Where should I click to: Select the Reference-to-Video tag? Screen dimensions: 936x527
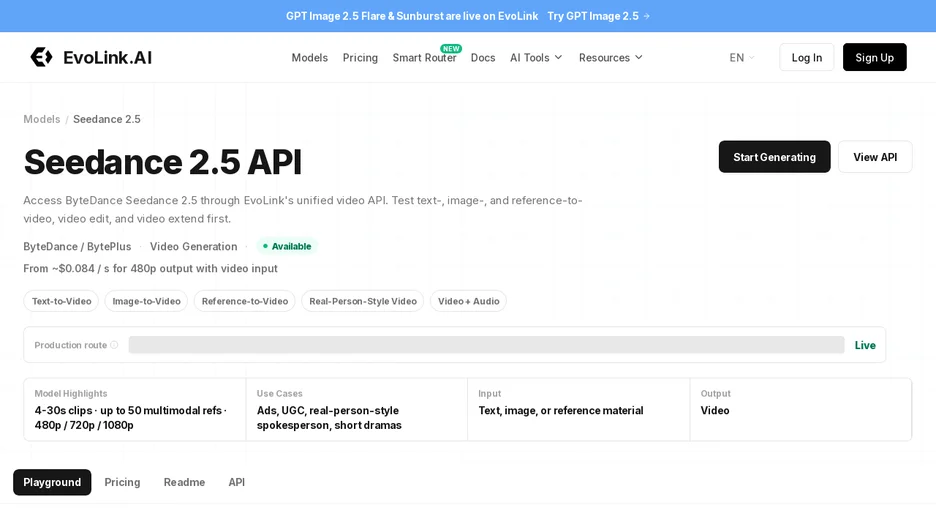pos(245,301)
